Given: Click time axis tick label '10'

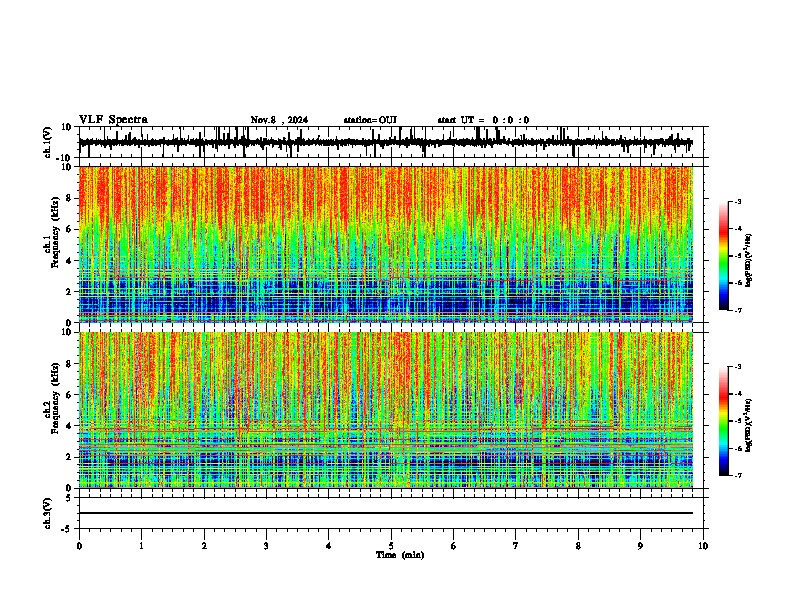Looking at the screenshot, I should 703,546.
